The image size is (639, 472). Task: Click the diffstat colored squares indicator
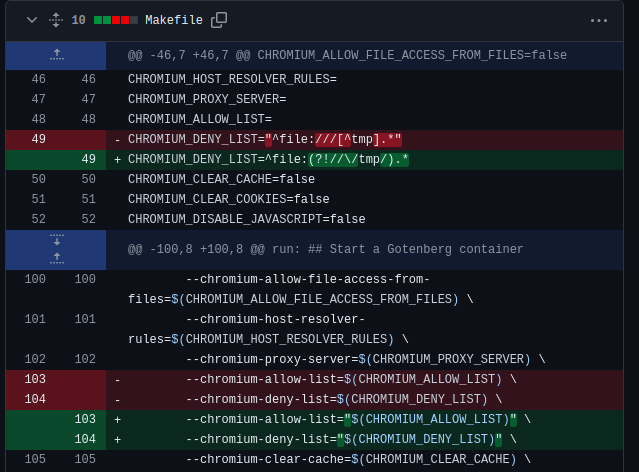pos(116,20)
